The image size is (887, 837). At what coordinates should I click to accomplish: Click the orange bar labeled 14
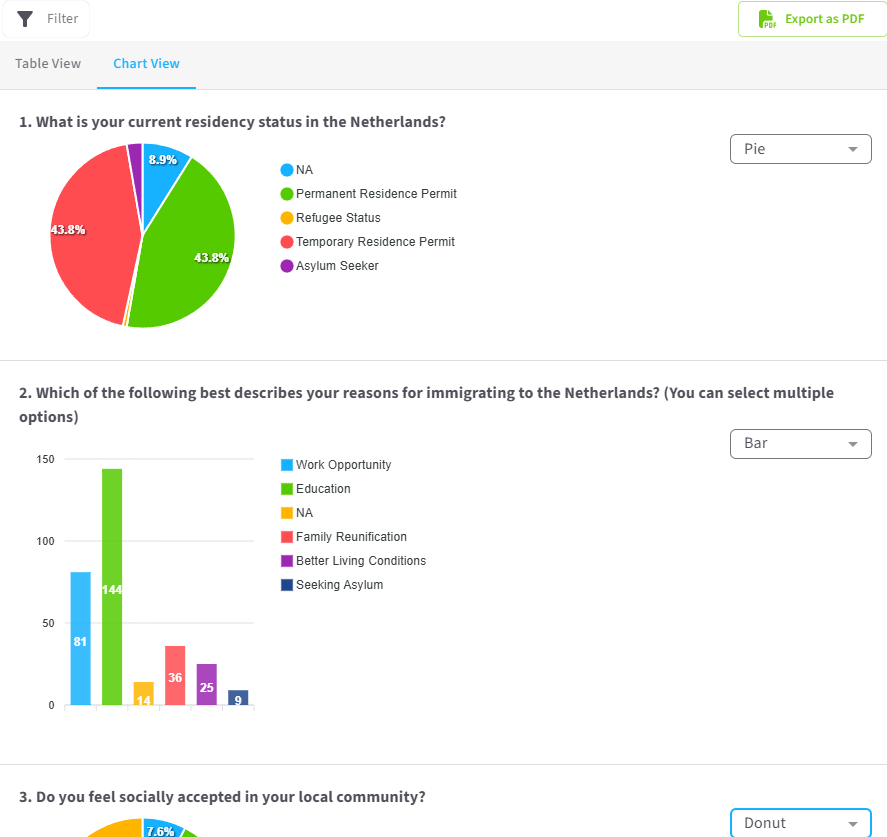click(144, 693)
